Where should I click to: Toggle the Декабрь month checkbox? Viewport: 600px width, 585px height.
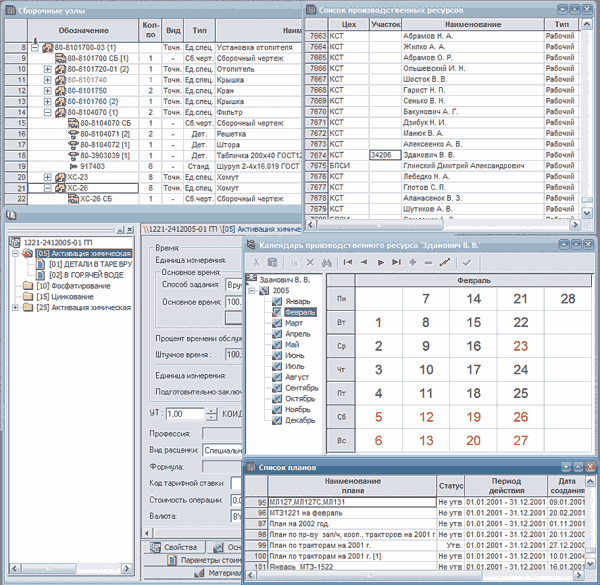pyautogui.click(x=277, y=420)
